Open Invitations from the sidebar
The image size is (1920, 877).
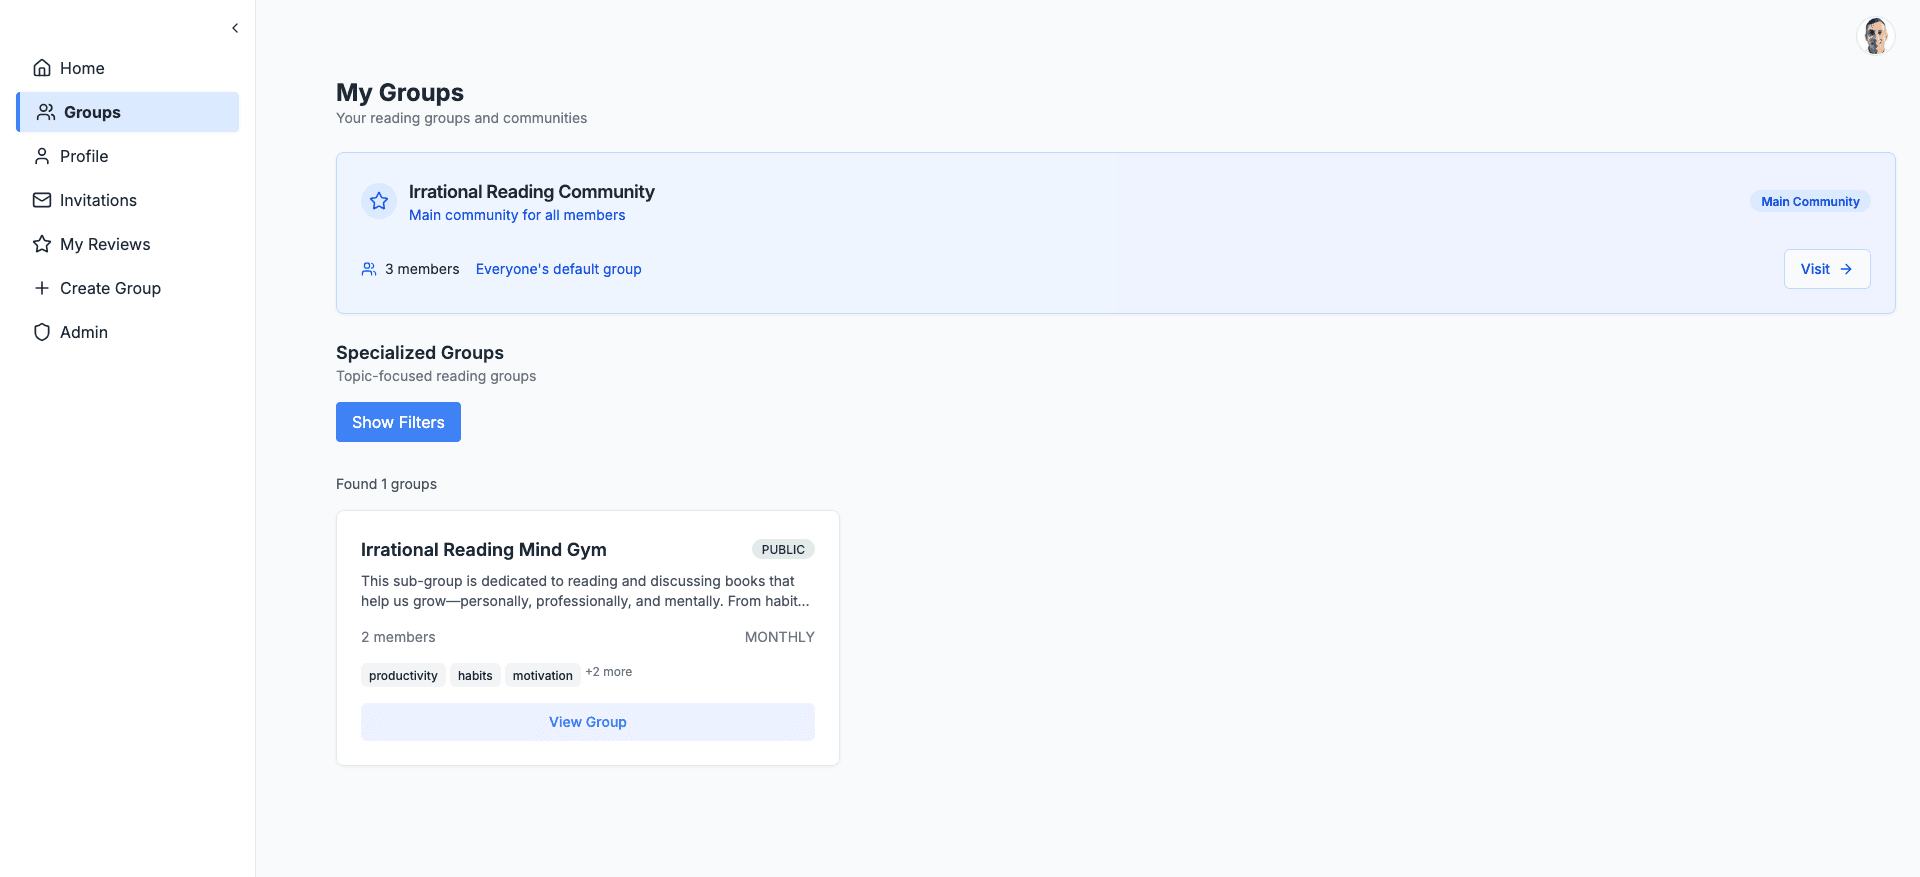128,200
